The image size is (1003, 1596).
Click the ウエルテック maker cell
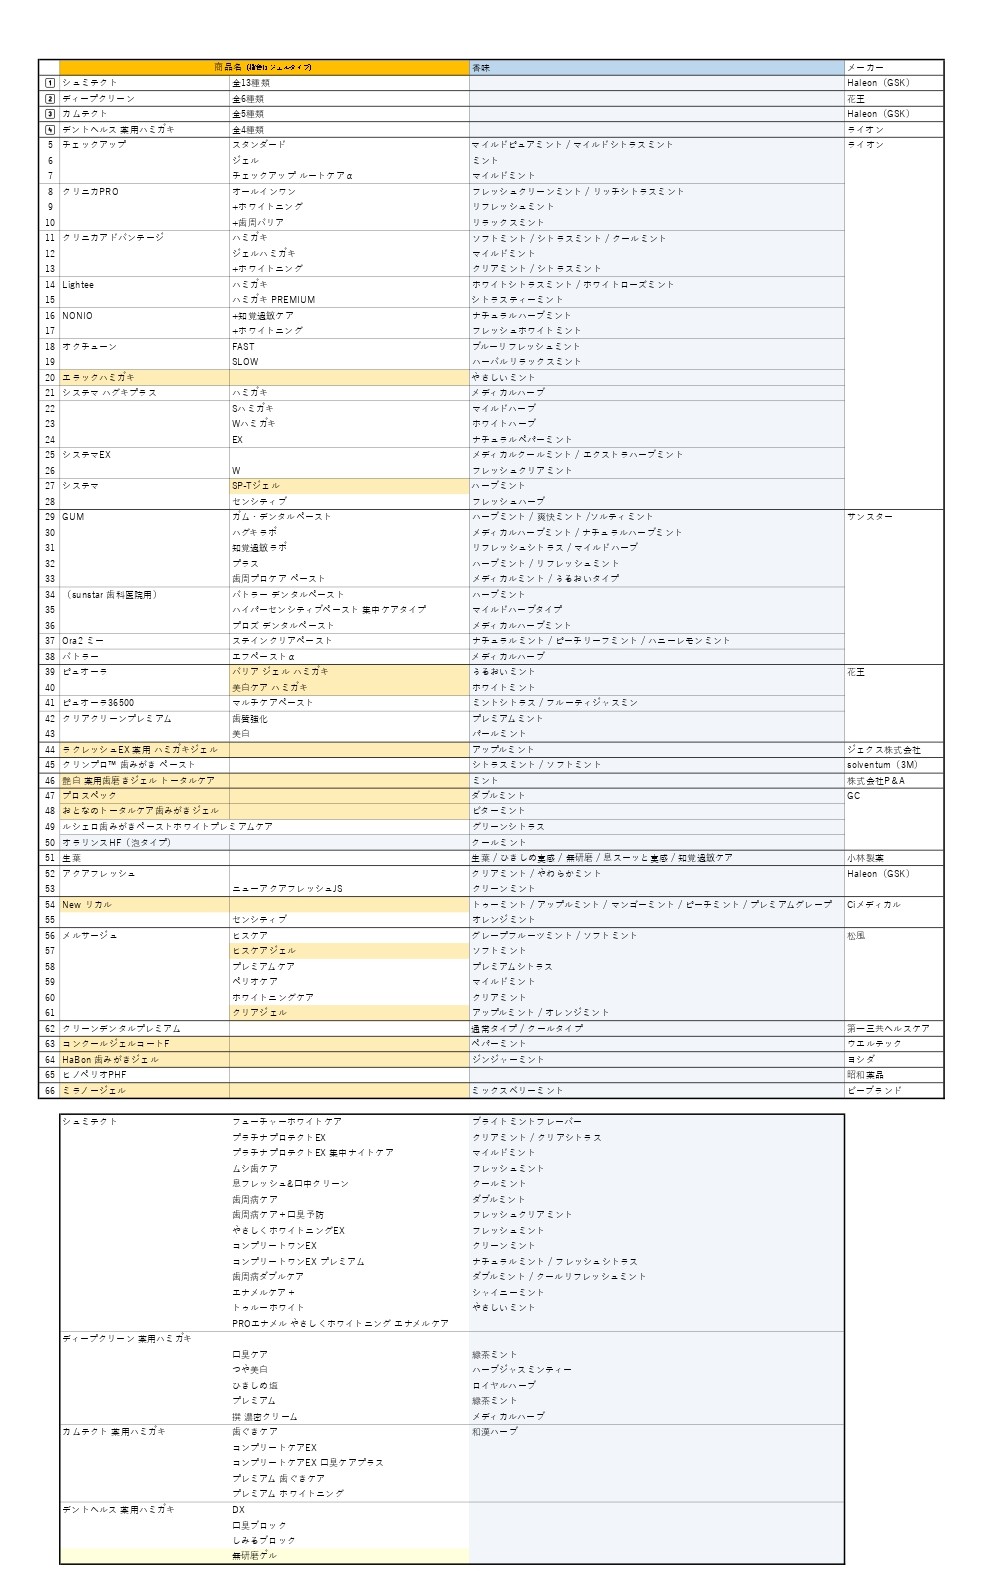point(894,1044)
